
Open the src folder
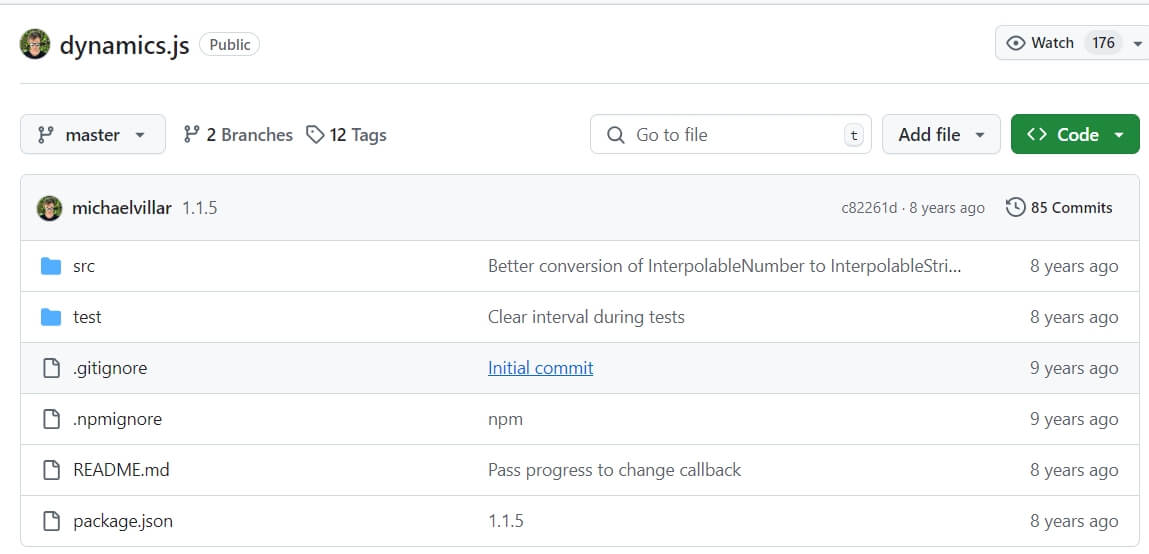click(x=84, y=266)
